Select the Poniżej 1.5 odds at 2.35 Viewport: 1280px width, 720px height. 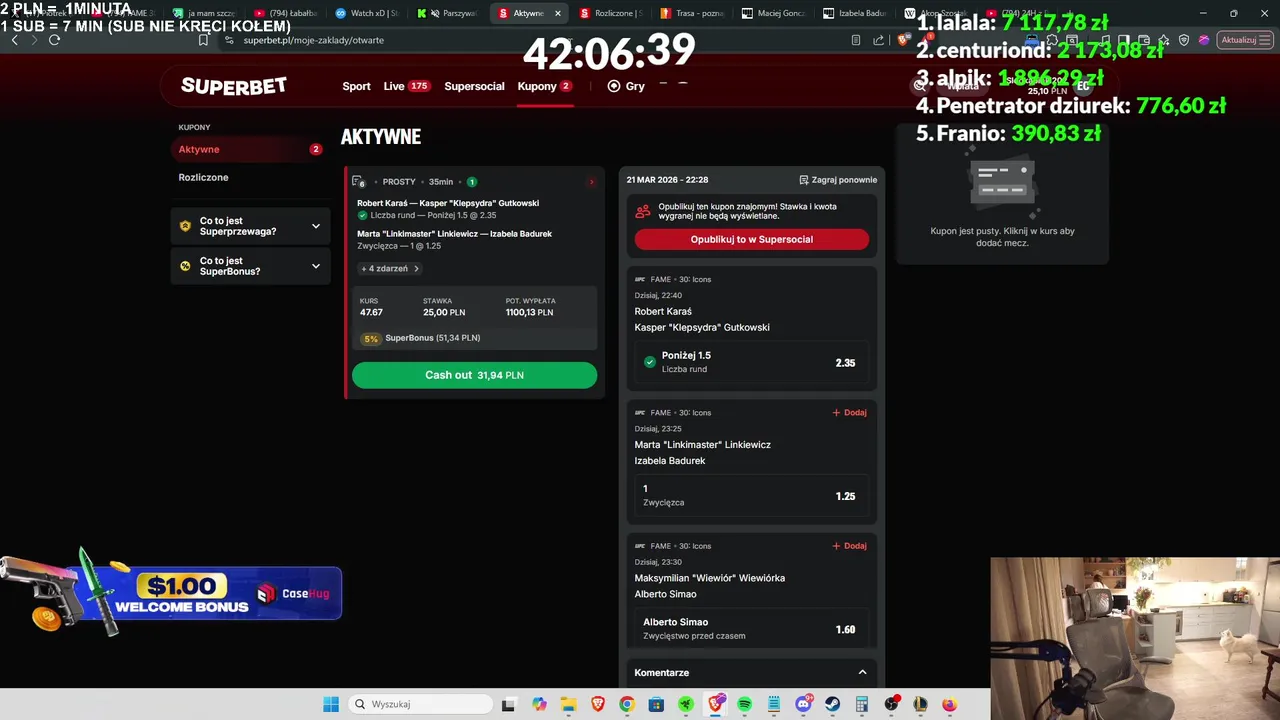(x=752, y=362)
